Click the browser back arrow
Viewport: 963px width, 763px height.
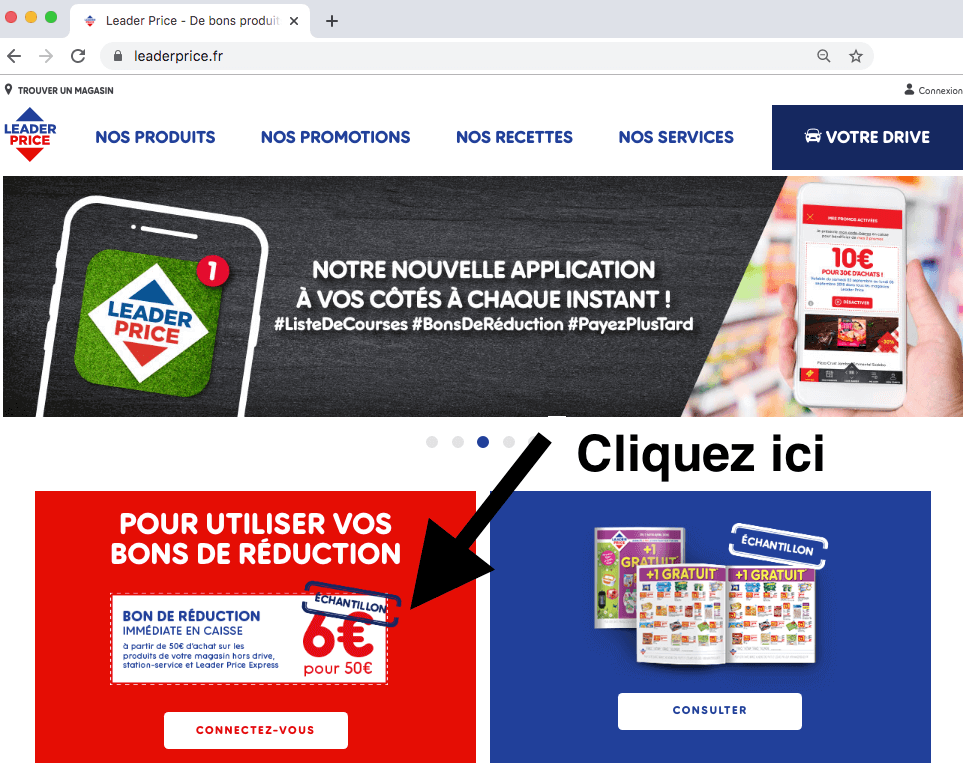click(x=14, y=56)
